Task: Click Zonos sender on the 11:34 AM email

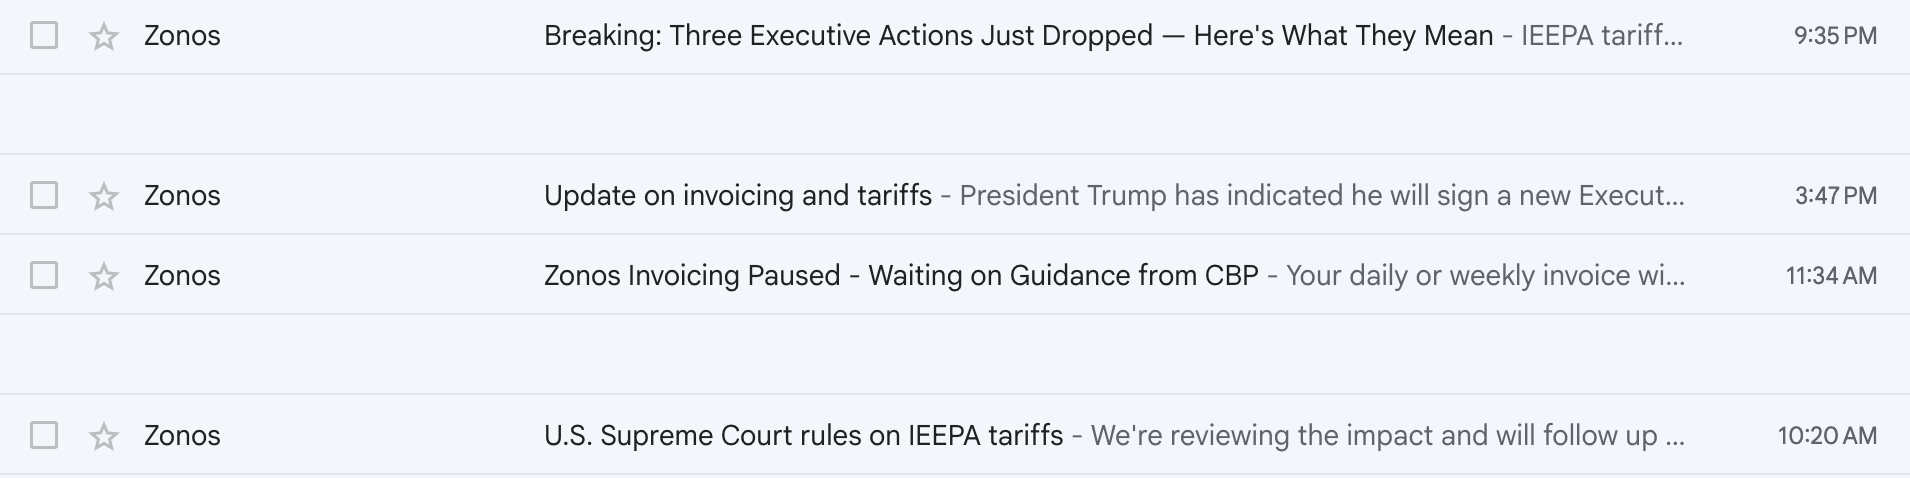Action: pyautogui.click(x=182, y=275)
